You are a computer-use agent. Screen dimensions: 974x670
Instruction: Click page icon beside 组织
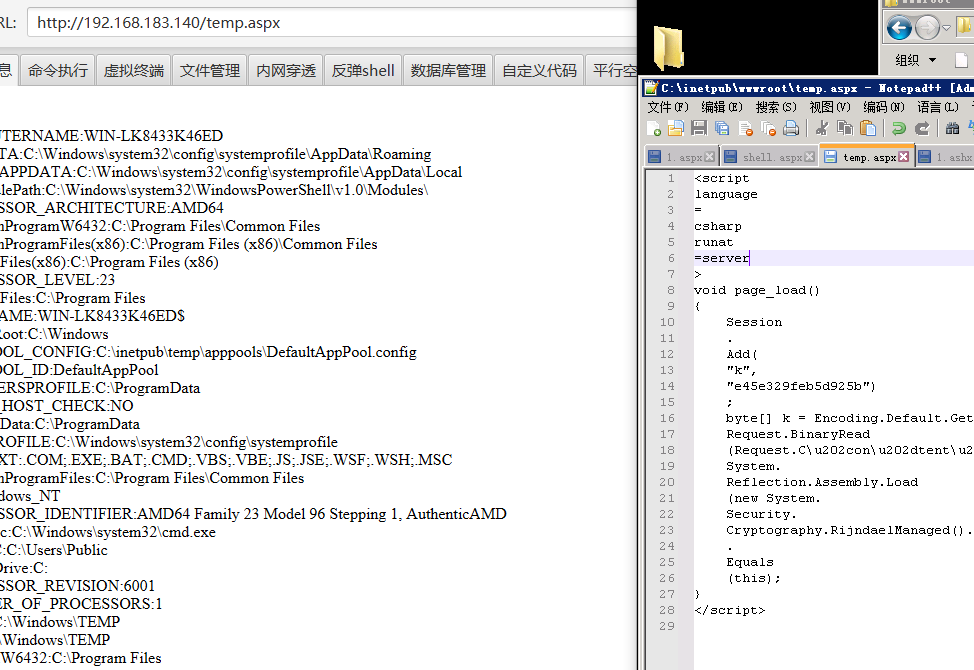(x=961, y=60)
